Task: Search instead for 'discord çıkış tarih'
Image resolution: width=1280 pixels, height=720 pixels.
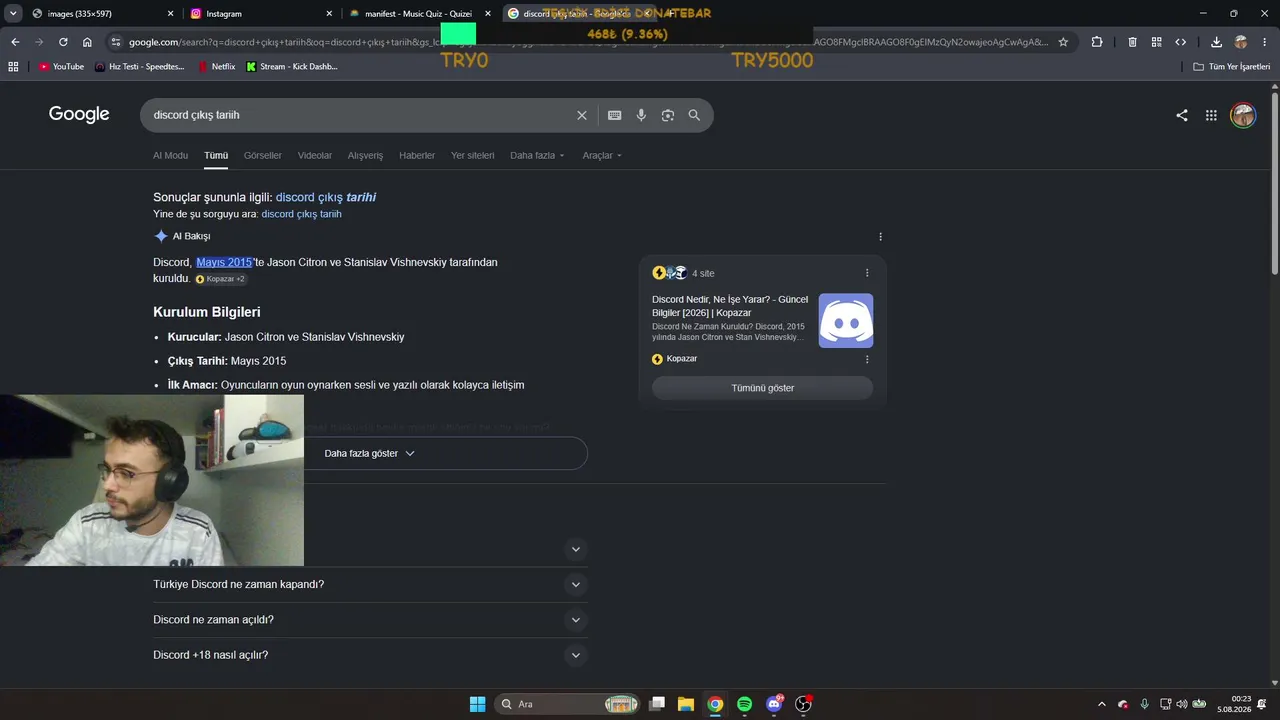Action: click(301, 214)
